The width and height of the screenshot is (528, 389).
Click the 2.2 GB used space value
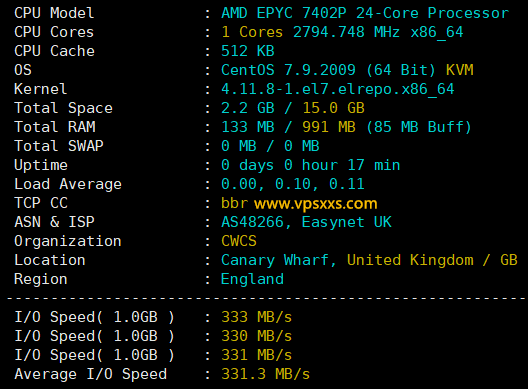(248, 108)
